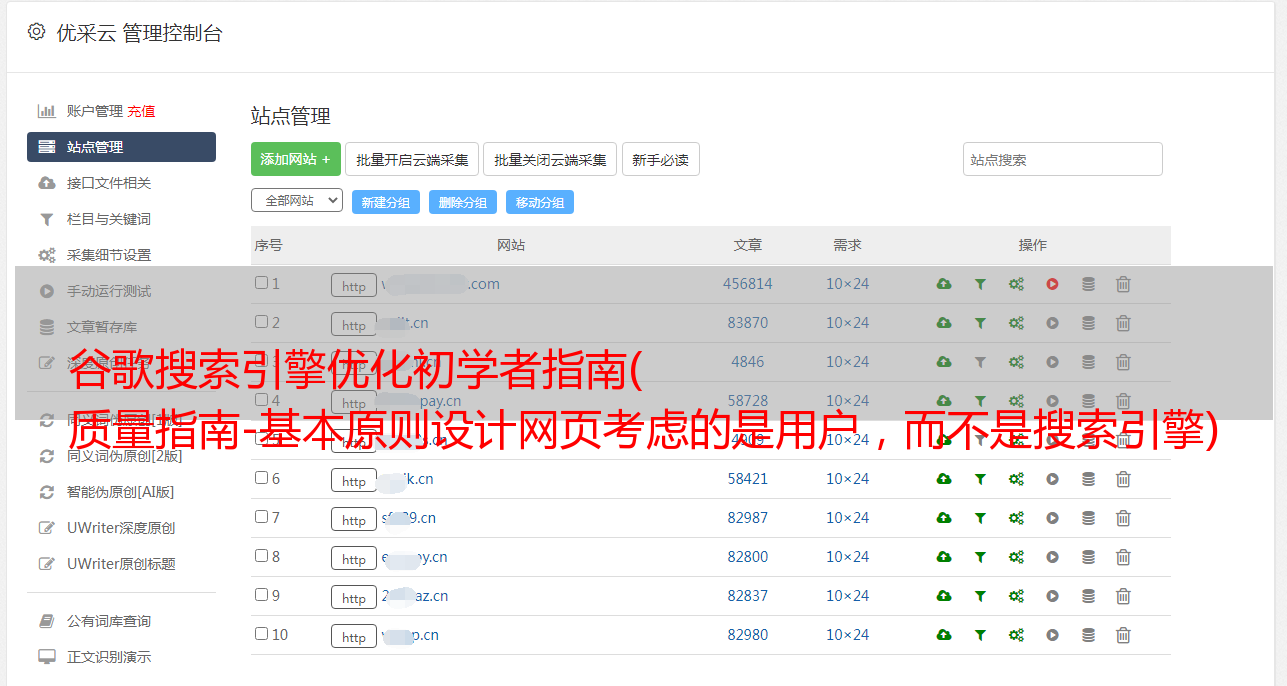
Task: Focus the 站点搜索 search field
Action: [1063, 159]
